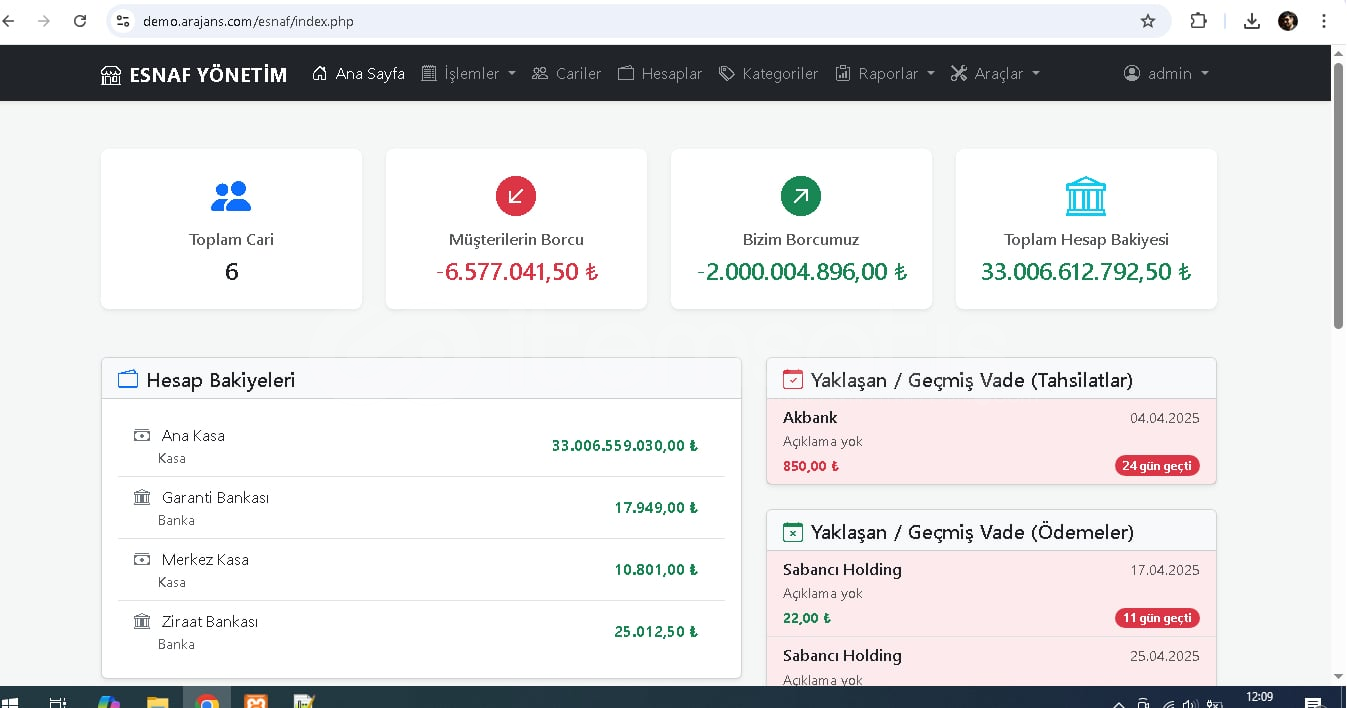Click the red arrow icon on Müşterilerin Borcu card
The image size is (1347, 708).
coord(516,196)
